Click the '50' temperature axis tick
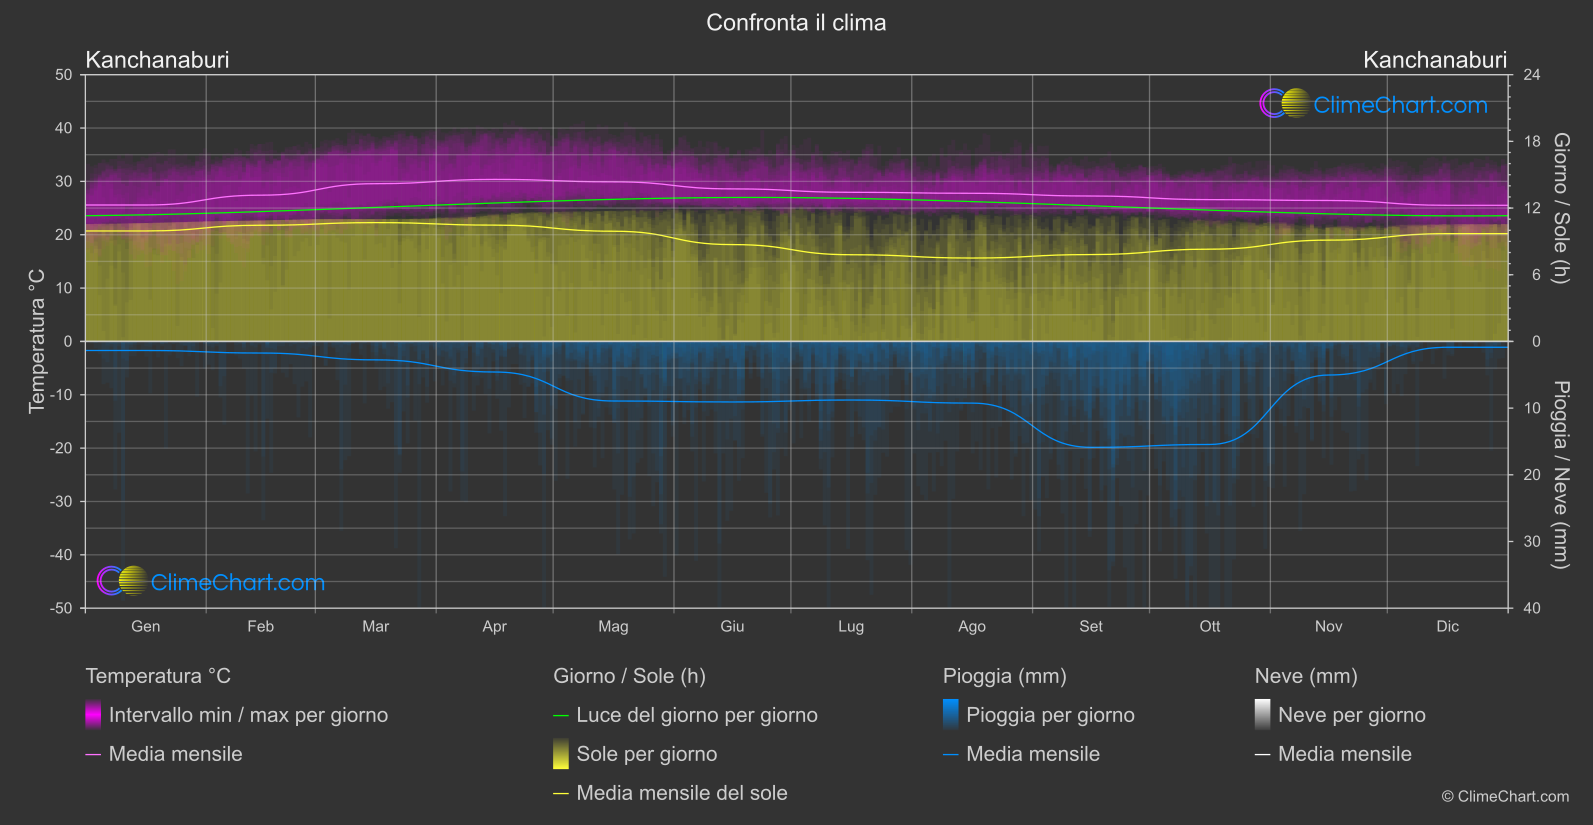 click(x=64, y=75)
